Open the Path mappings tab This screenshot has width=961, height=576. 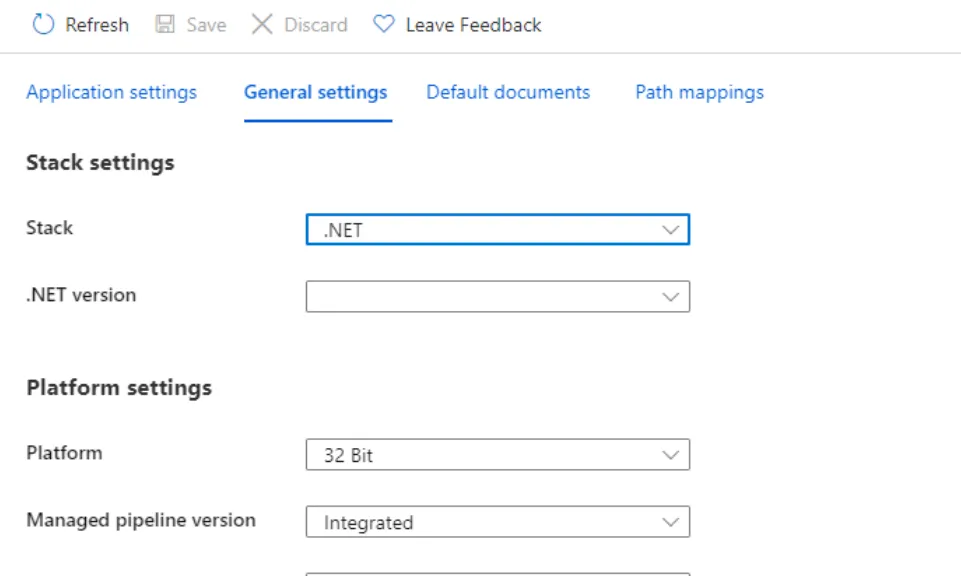[x=699, y=92]
